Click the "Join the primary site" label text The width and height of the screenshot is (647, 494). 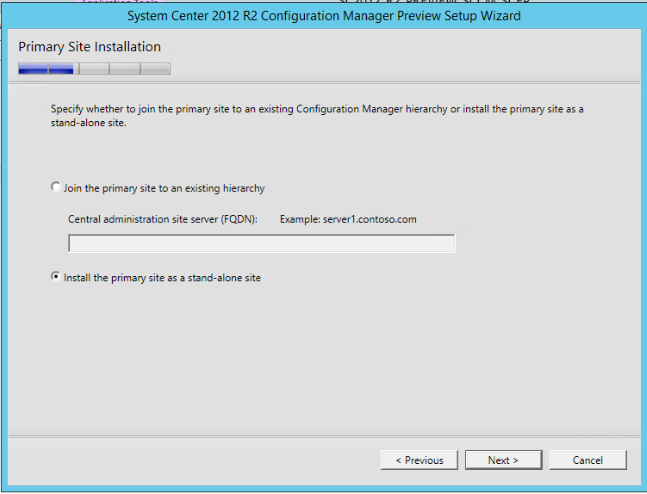pyautogui.click(x=164, y=187)
